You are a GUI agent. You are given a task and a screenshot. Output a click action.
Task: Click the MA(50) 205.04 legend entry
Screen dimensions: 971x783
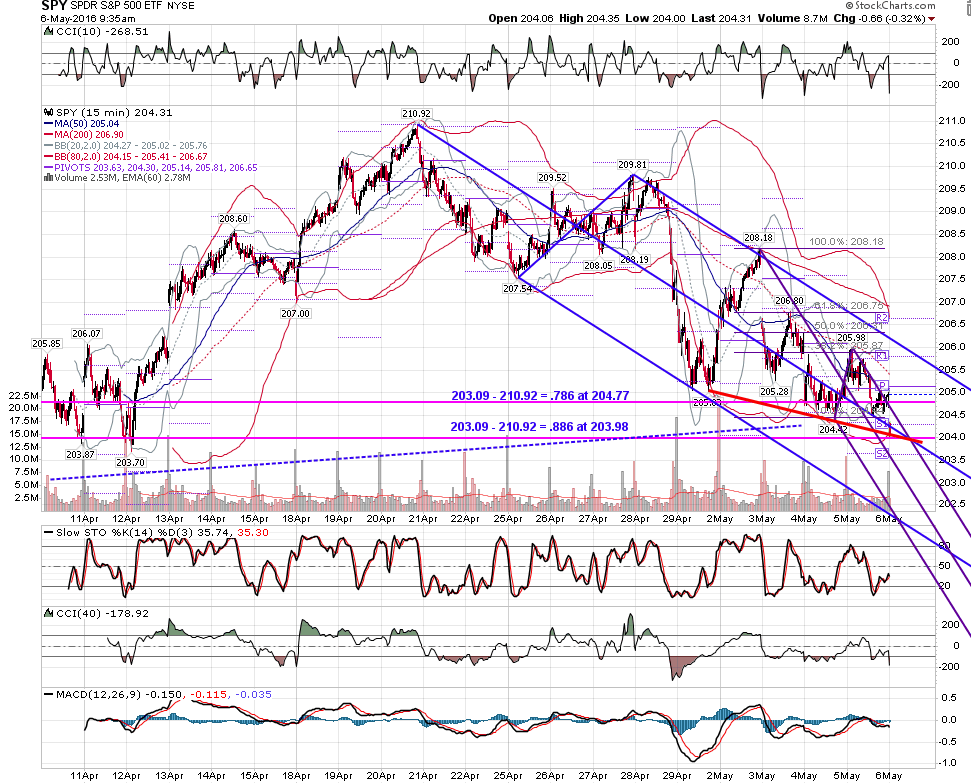tap(82, 124)
